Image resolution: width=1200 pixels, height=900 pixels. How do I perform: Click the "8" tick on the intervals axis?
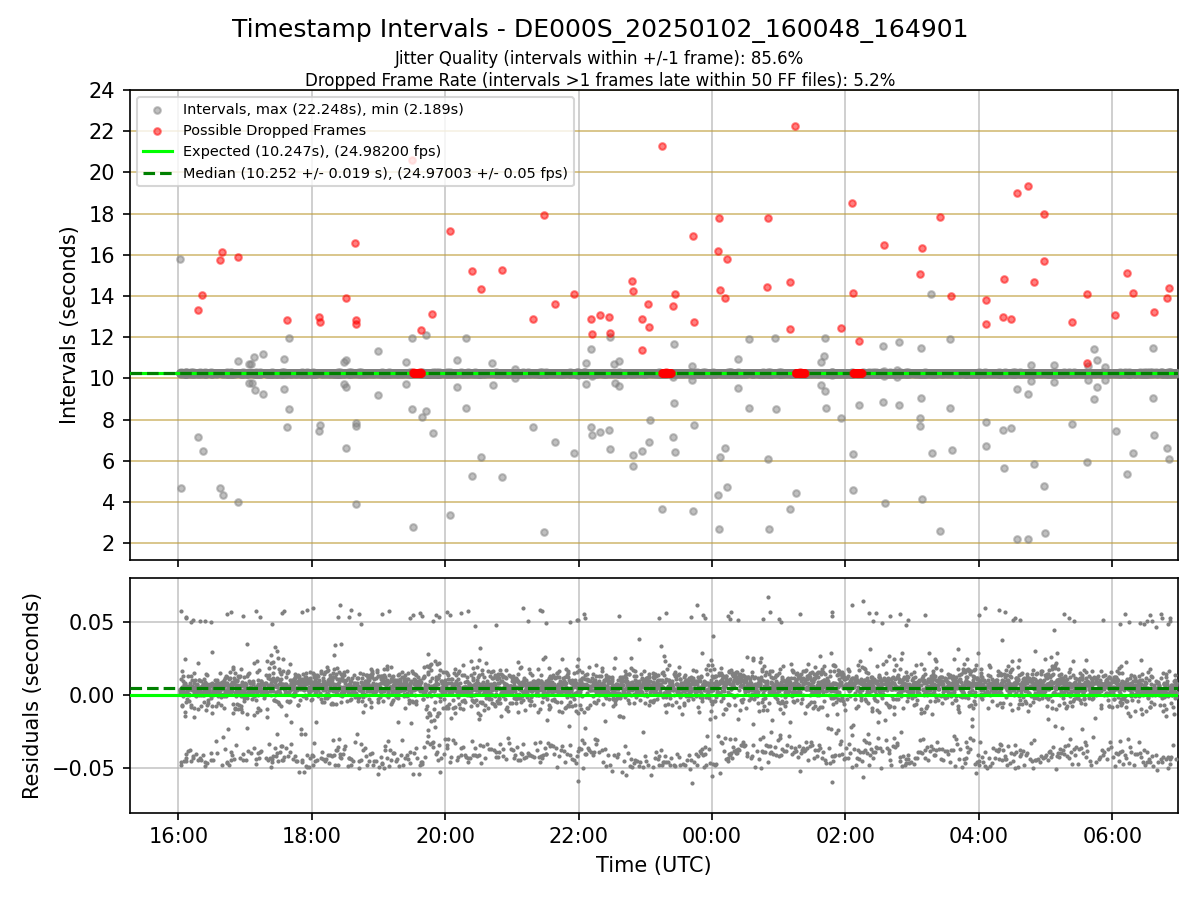(x=107, y=420)
